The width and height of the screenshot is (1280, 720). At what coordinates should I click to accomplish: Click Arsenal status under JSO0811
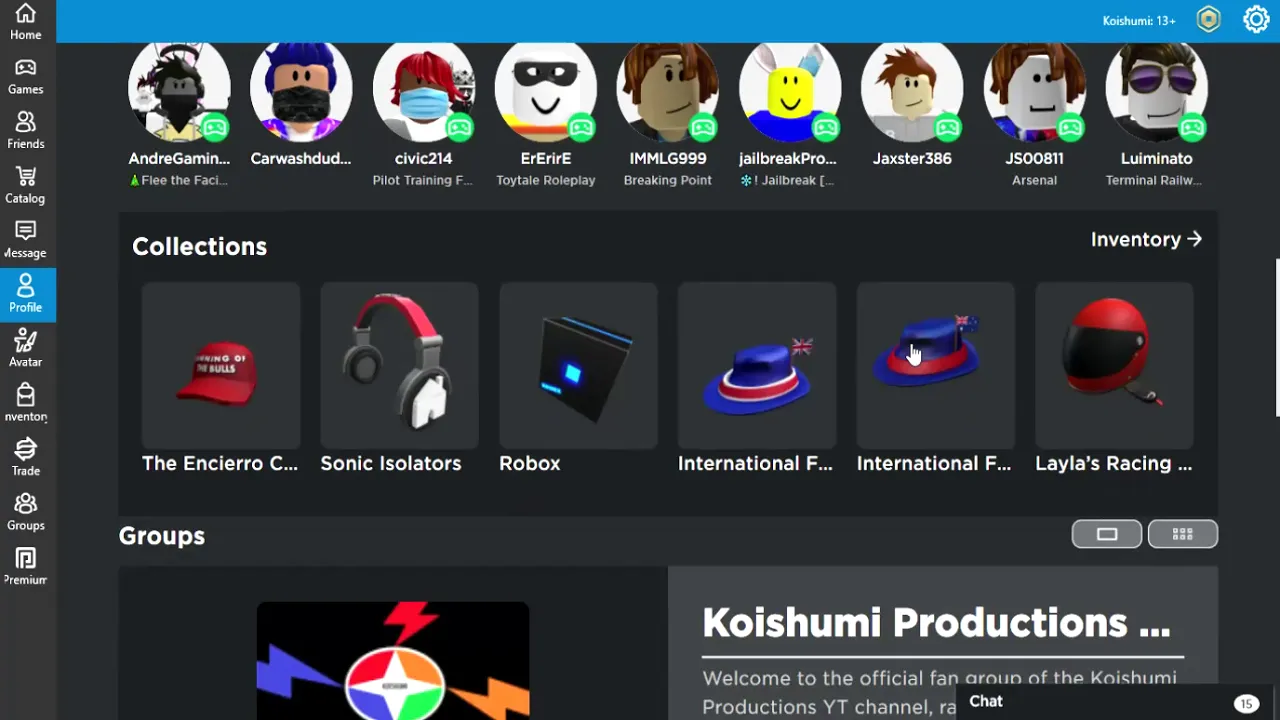click(1034, 180)
